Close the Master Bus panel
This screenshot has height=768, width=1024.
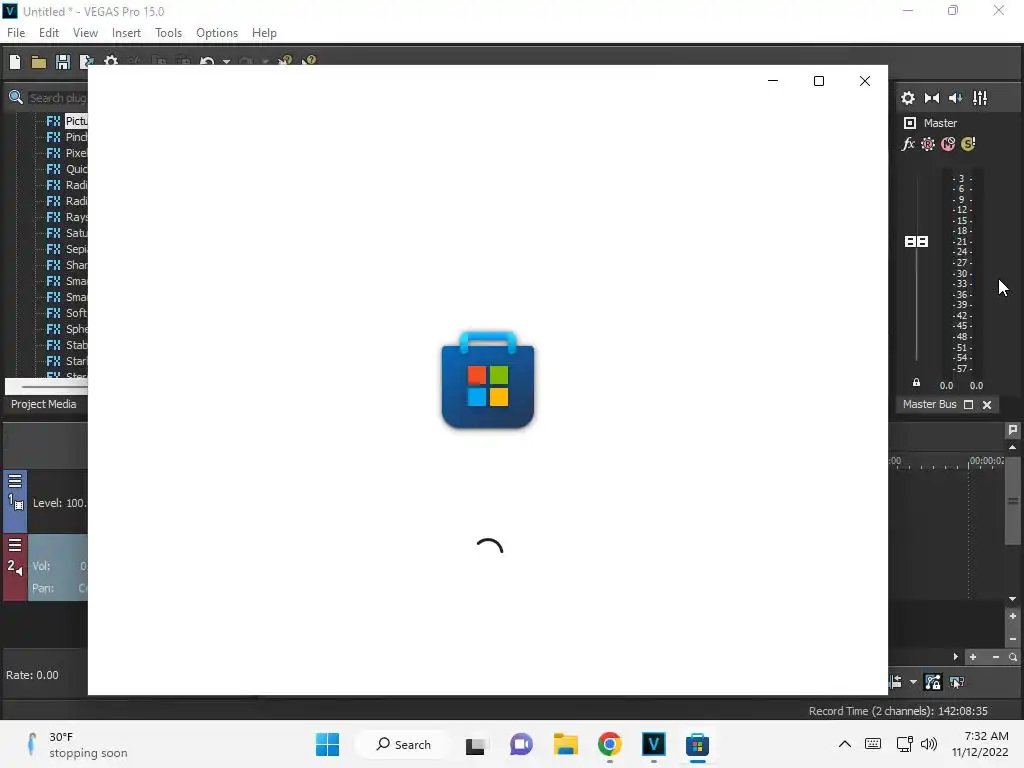(x=987, y=405)
